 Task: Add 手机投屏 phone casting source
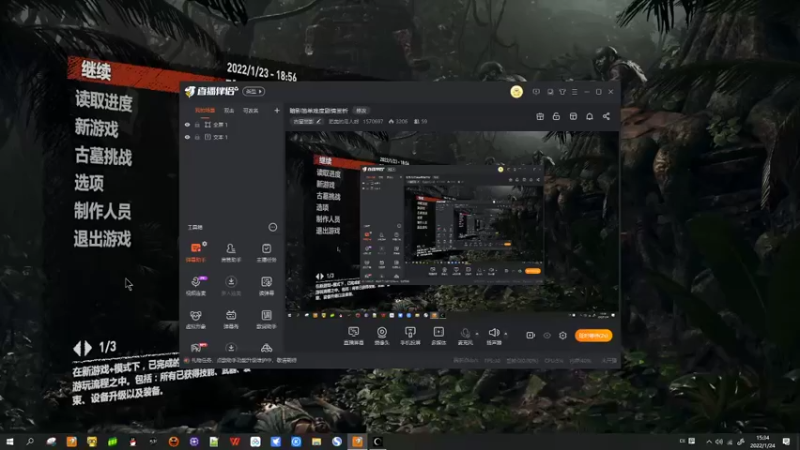(410, 336)
